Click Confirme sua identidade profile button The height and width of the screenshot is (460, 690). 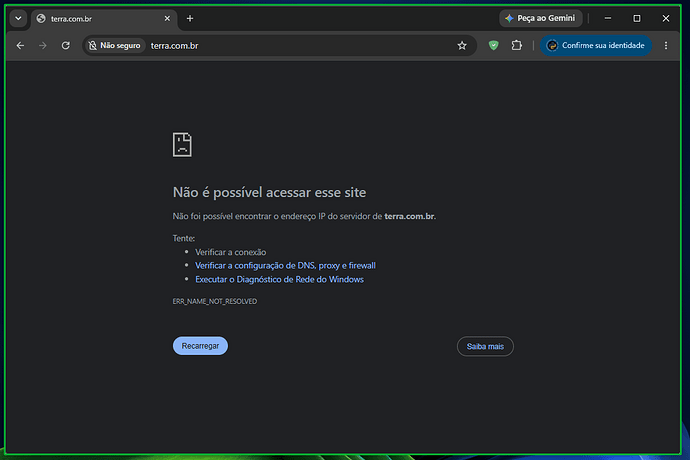pos(596,45)
